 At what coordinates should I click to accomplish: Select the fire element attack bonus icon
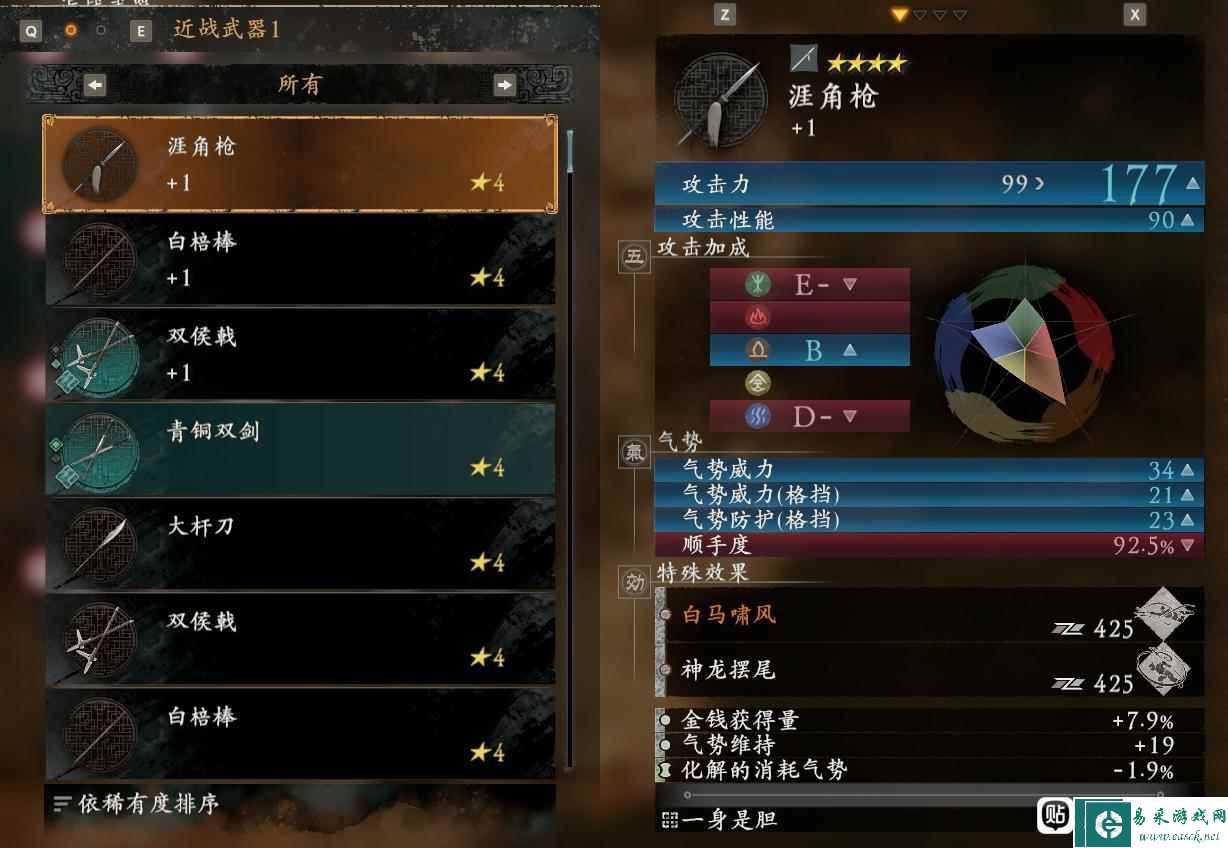tap(758, 317)
